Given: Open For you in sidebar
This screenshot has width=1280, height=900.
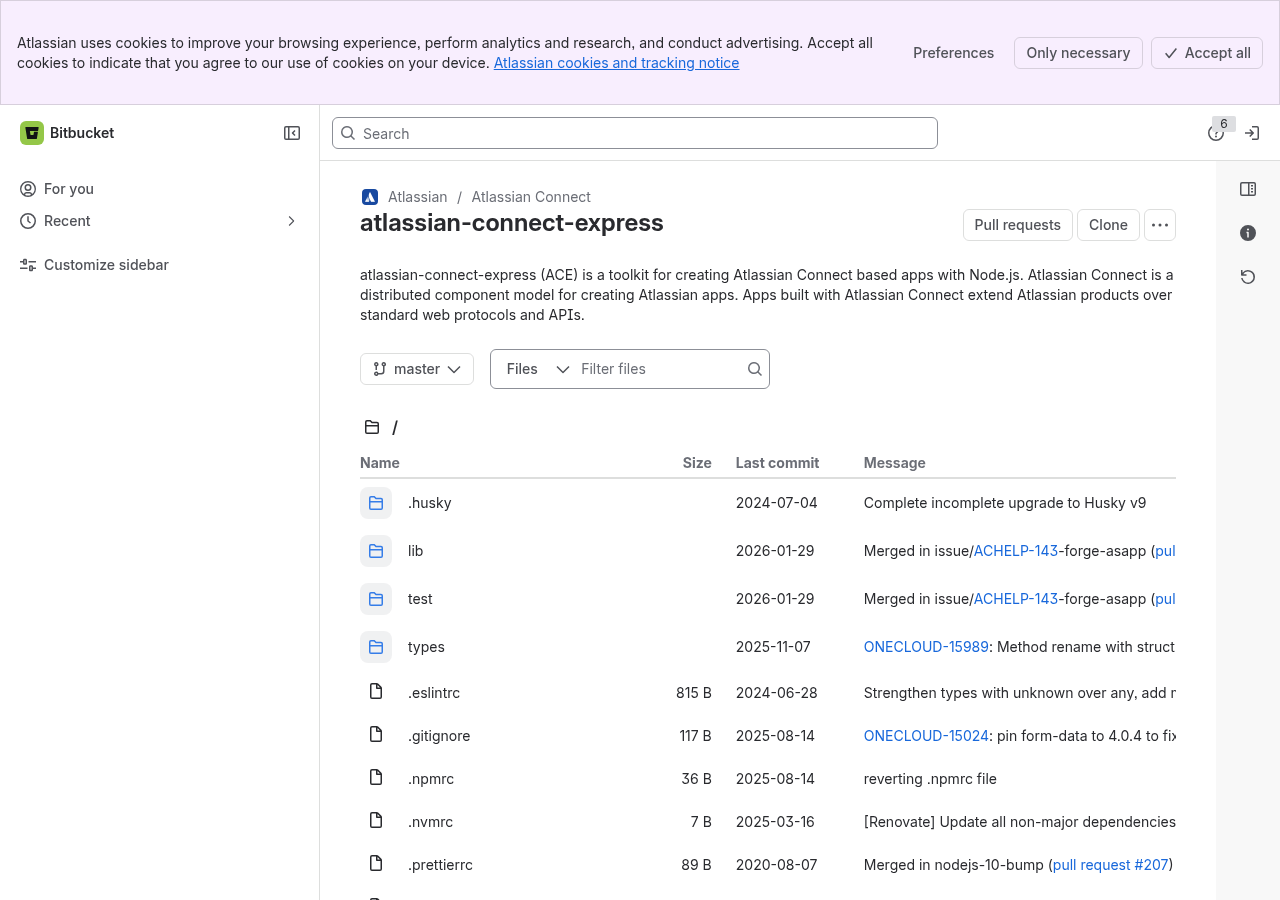Looking at the screenshot, I should pos(160,189).
